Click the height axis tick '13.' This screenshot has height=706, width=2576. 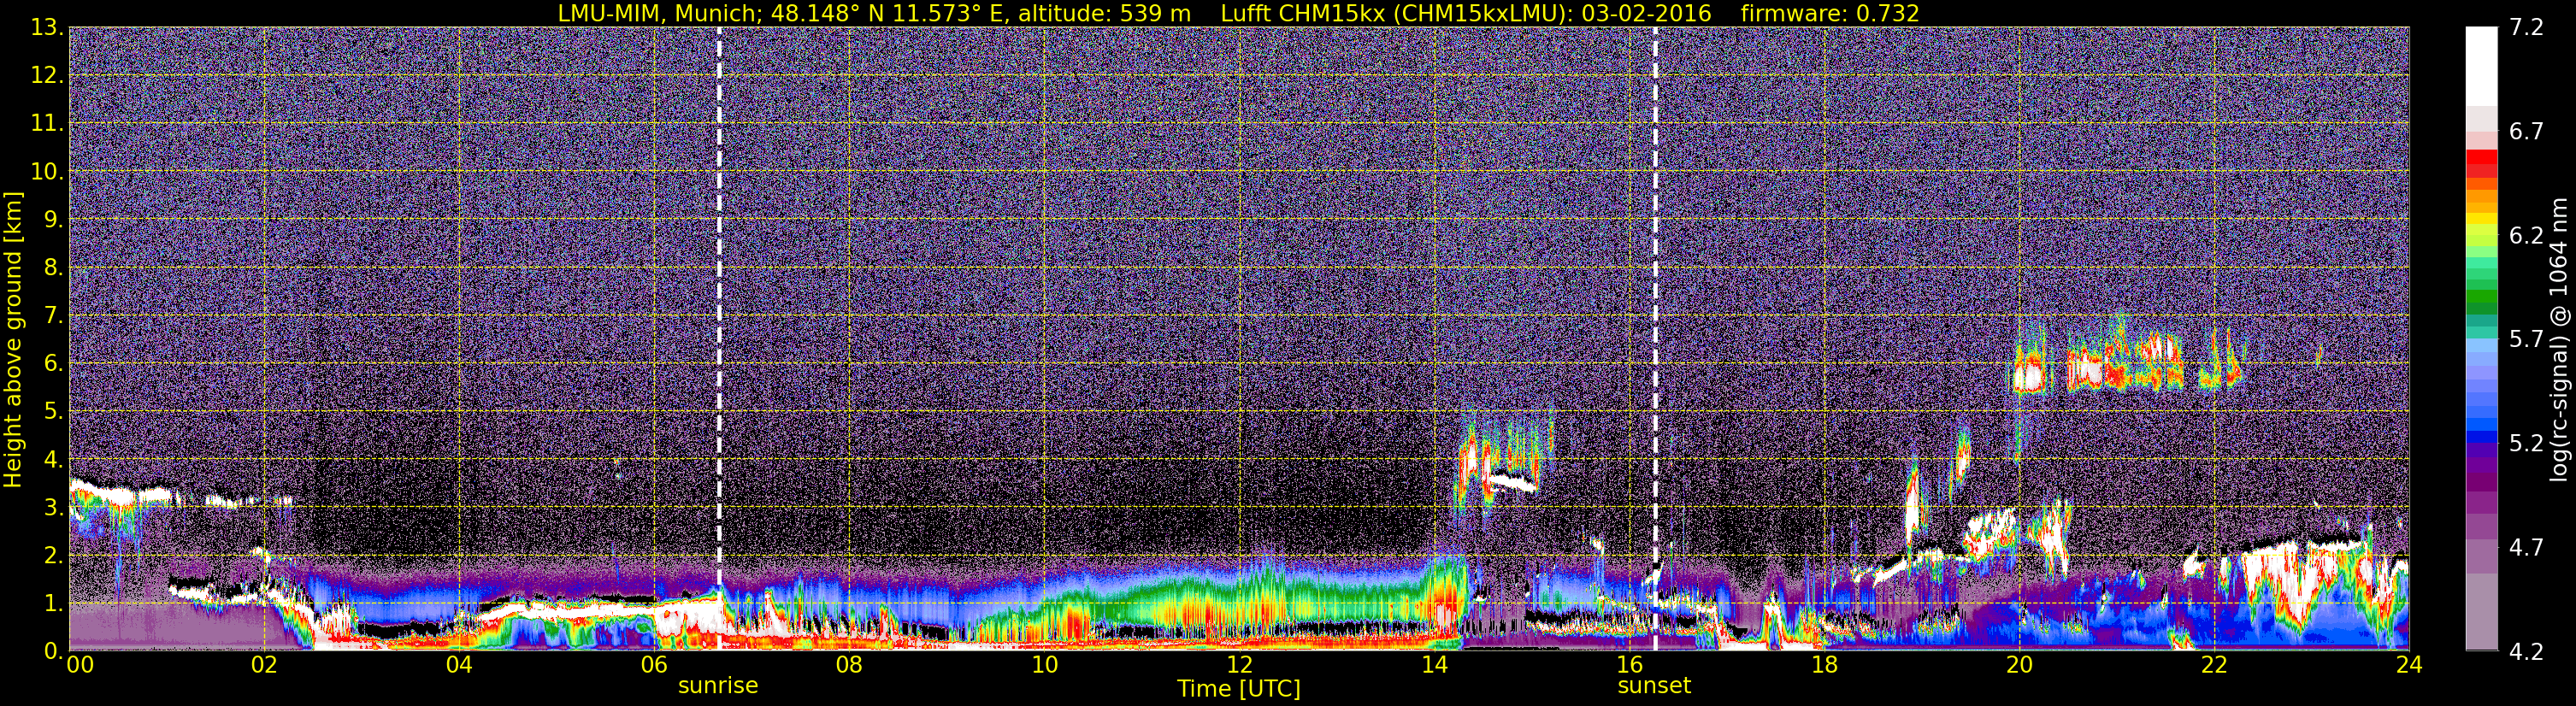[x=47, y=28]
